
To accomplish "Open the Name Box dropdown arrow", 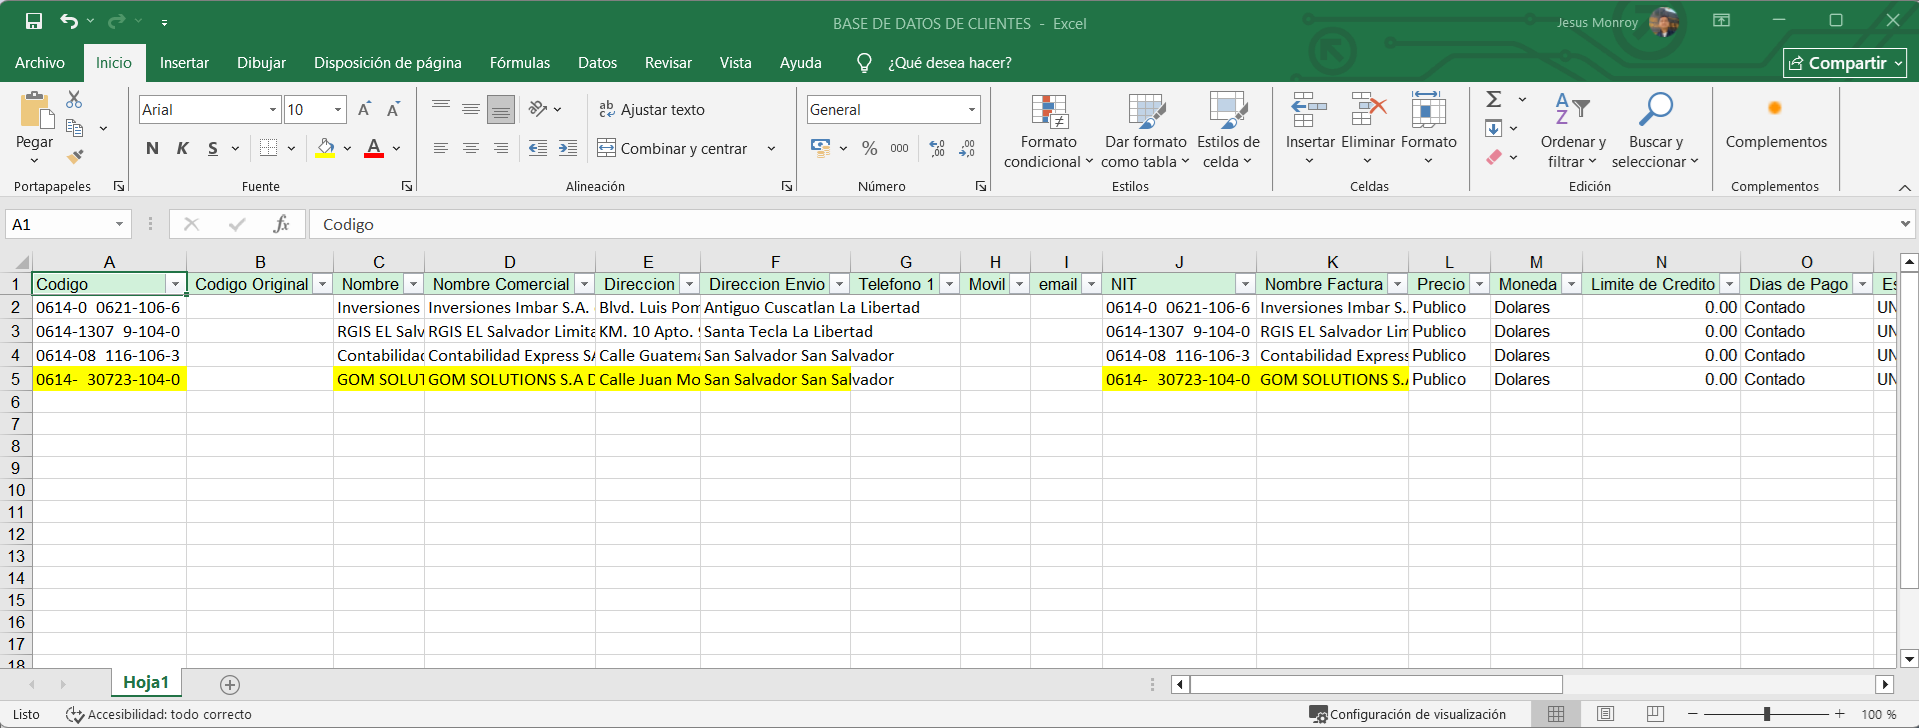I will click(119, 224).
